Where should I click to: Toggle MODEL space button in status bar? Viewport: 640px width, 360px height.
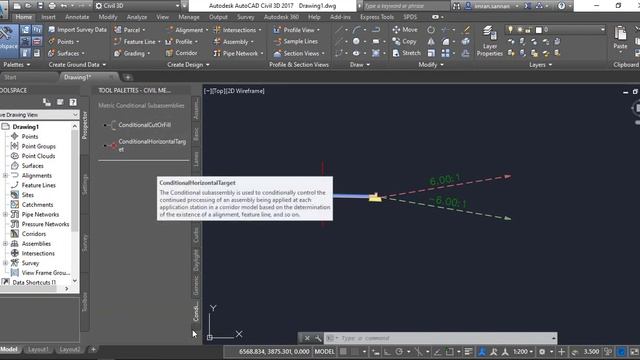coord(324,351)
